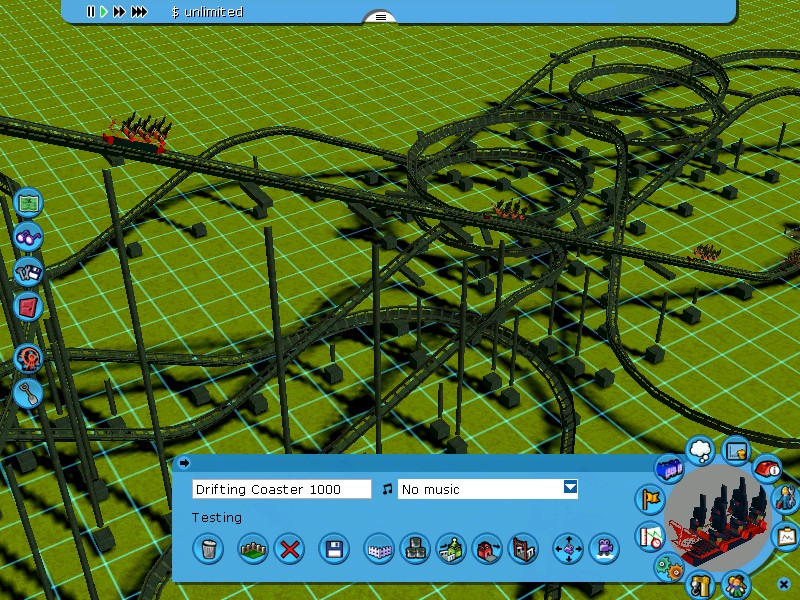
Task: Click the orange flag icon
Action: click(650, 498)
